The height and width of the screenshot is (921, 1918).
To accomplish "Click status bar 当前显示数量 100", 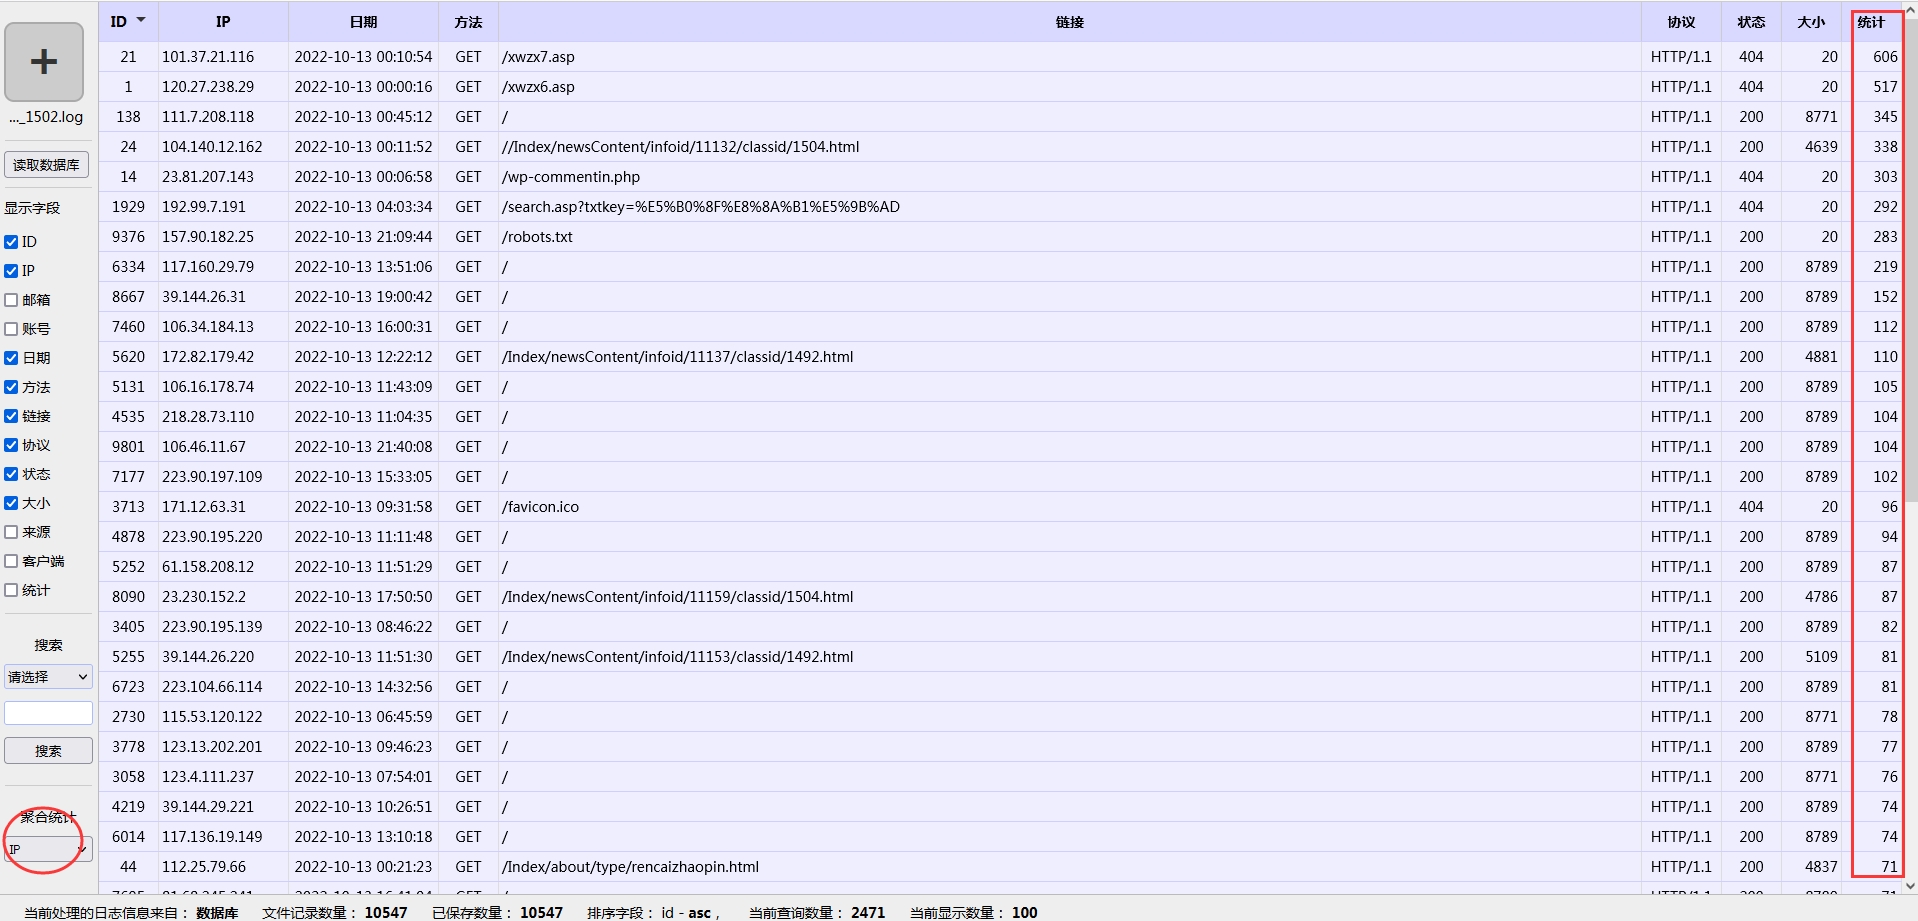I will [x=974, y=913].
